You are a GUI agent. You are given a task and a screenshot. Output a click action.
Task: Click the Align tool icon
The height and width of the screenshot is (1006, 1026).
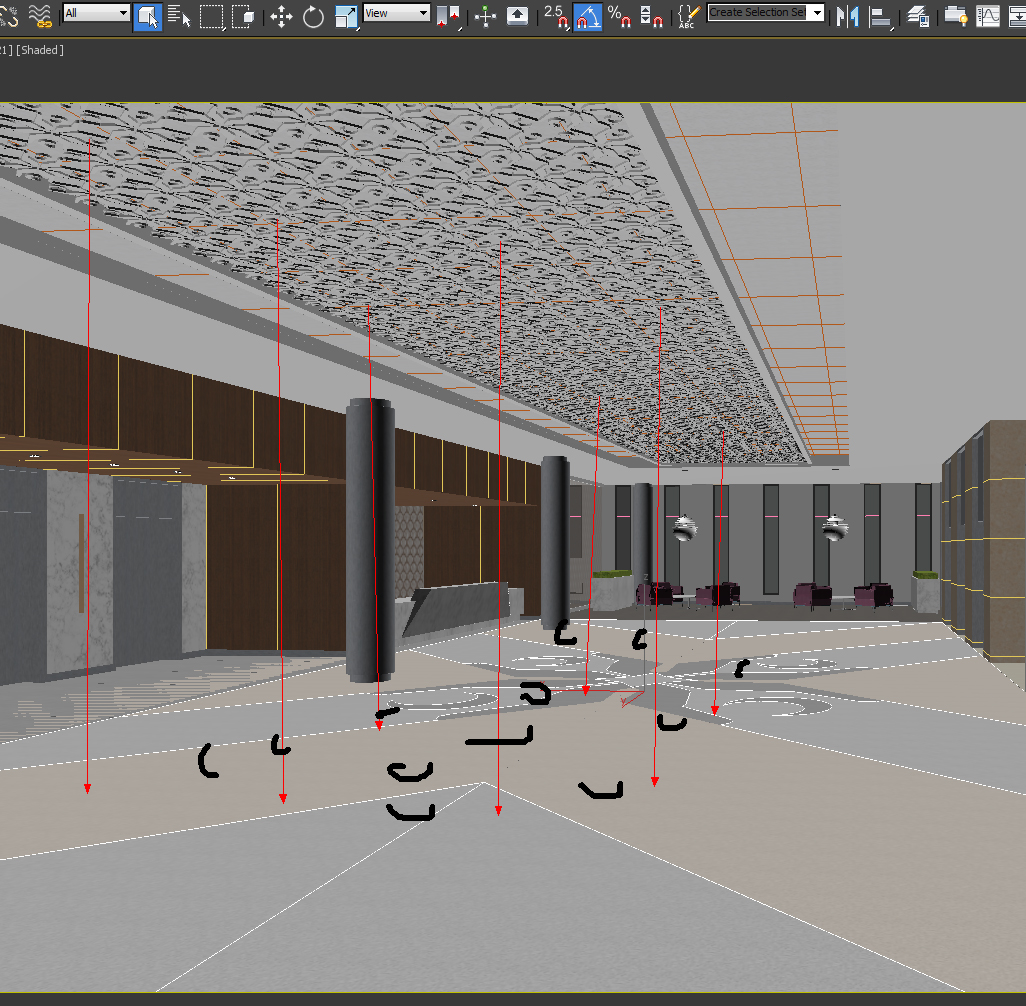[881, 17]
